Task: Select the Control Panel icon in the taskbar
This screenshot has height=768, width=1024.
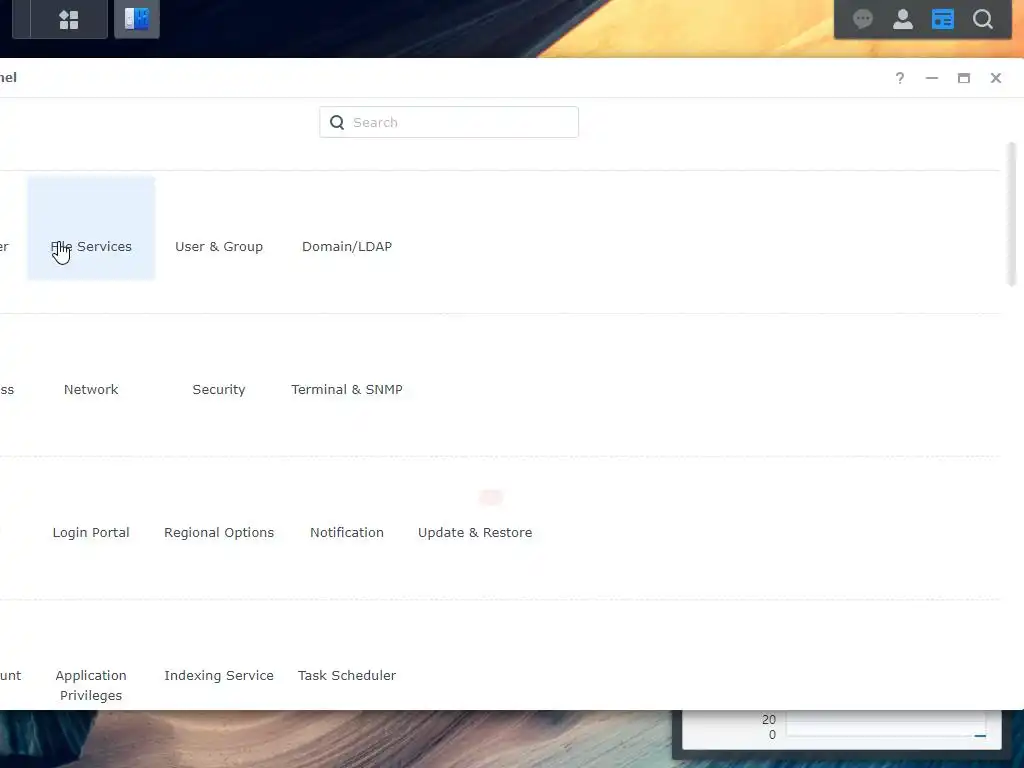Action: click(x=136, y=19)
